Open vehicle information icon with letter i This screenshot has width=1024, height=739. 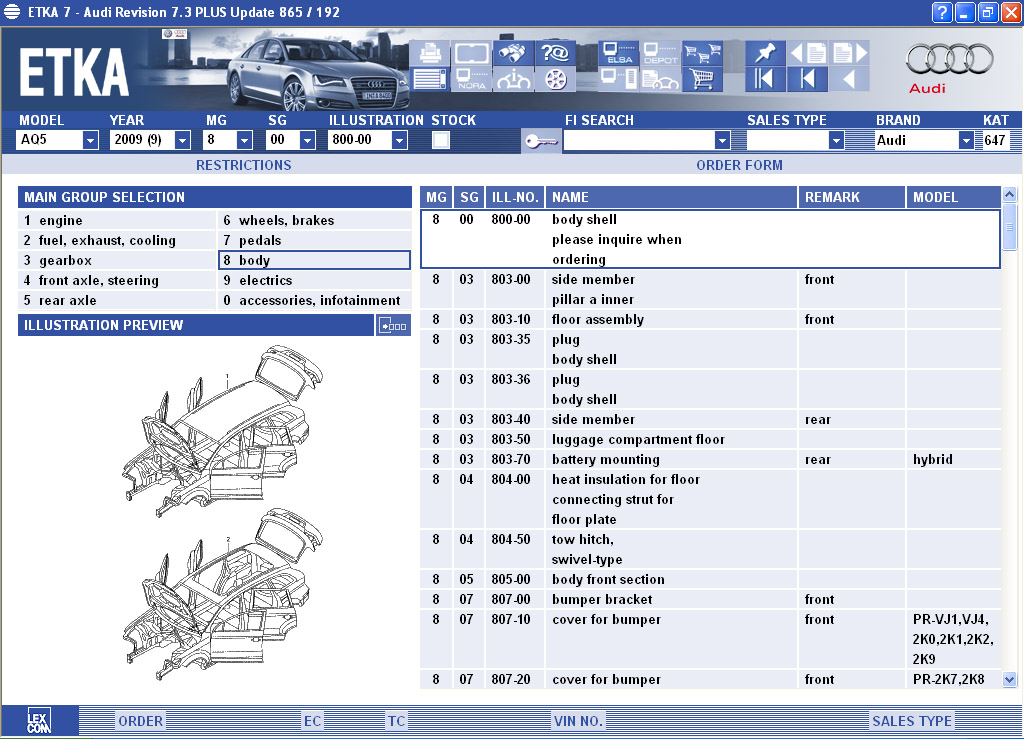tap(513, 80)
